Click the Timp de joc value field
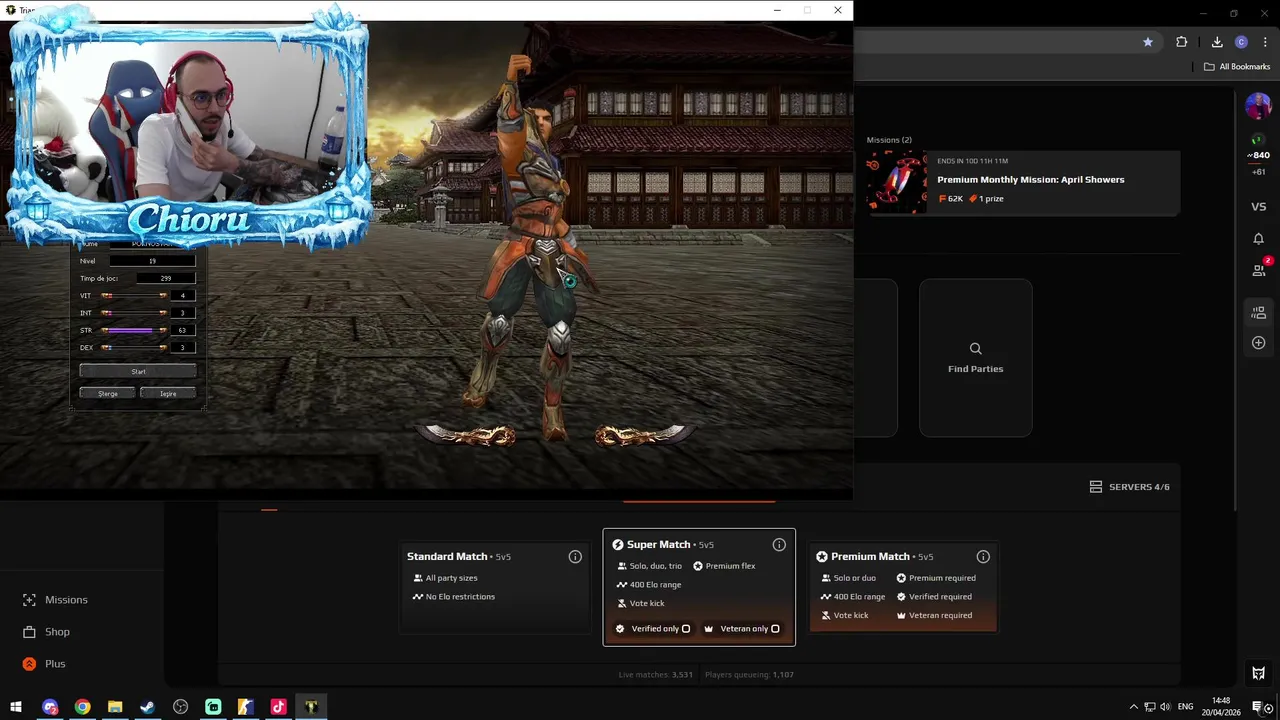Screen dimensions: 1280x720 165,278
